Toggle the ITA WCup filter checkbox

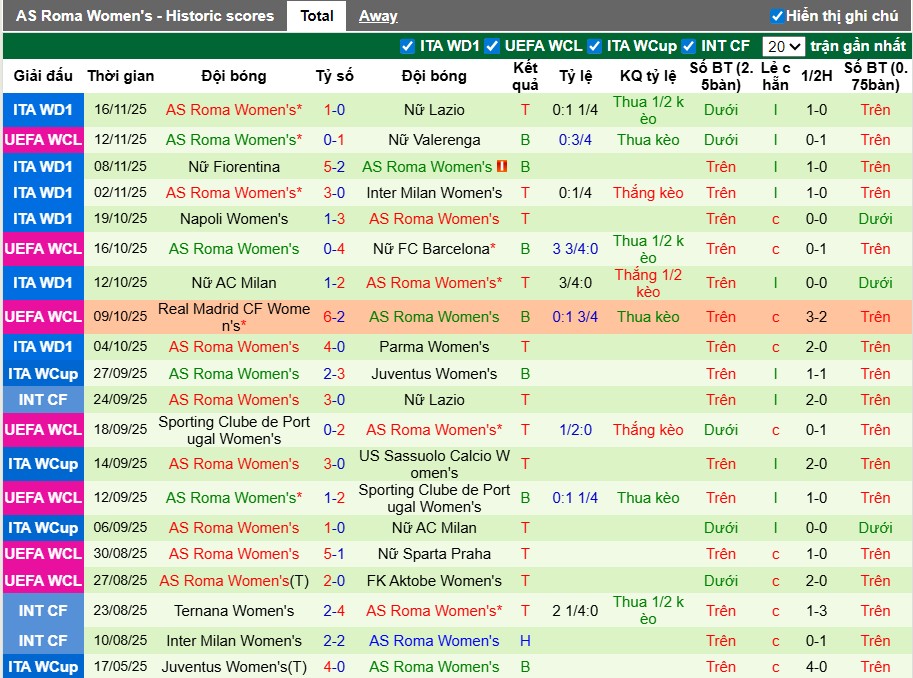click(x=594, y=46)
